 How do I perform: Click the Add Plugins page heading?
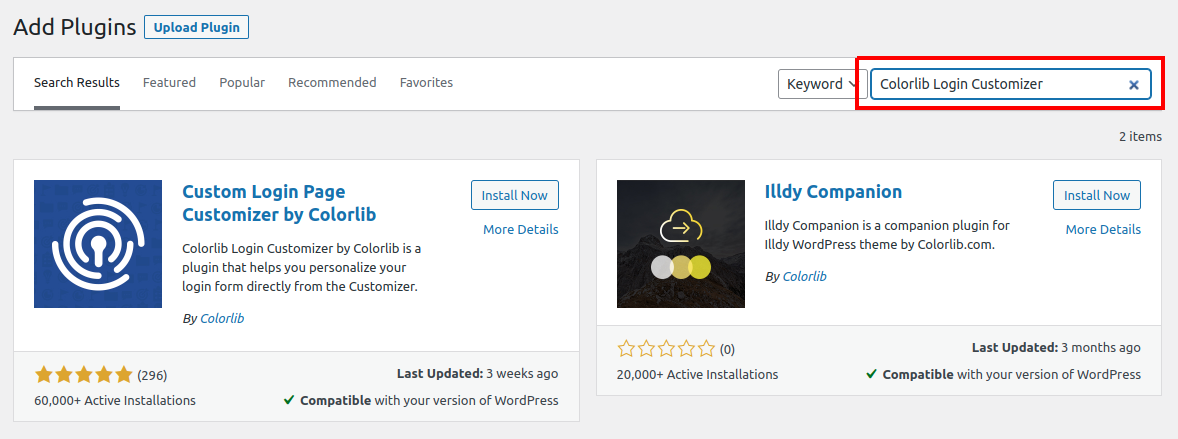coord(74,28)
